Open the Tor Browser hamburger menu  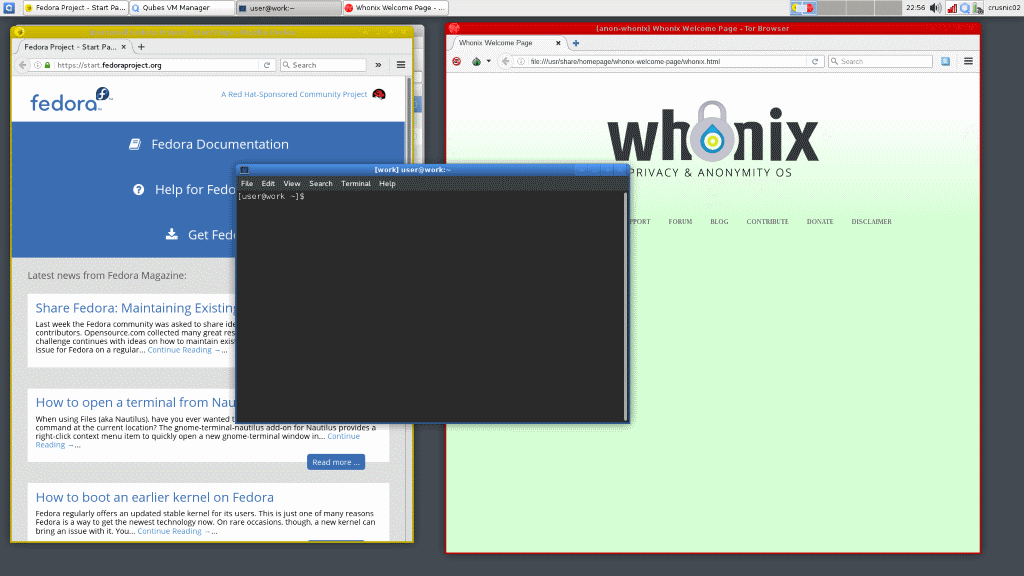coord(968,61)
